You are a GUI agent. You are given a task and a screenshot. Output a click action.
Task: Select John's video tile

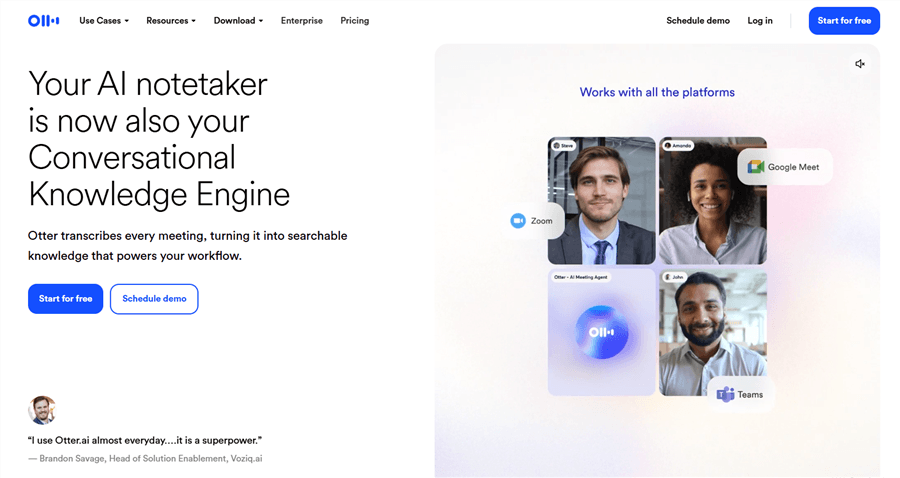click(x=713, y=333)
